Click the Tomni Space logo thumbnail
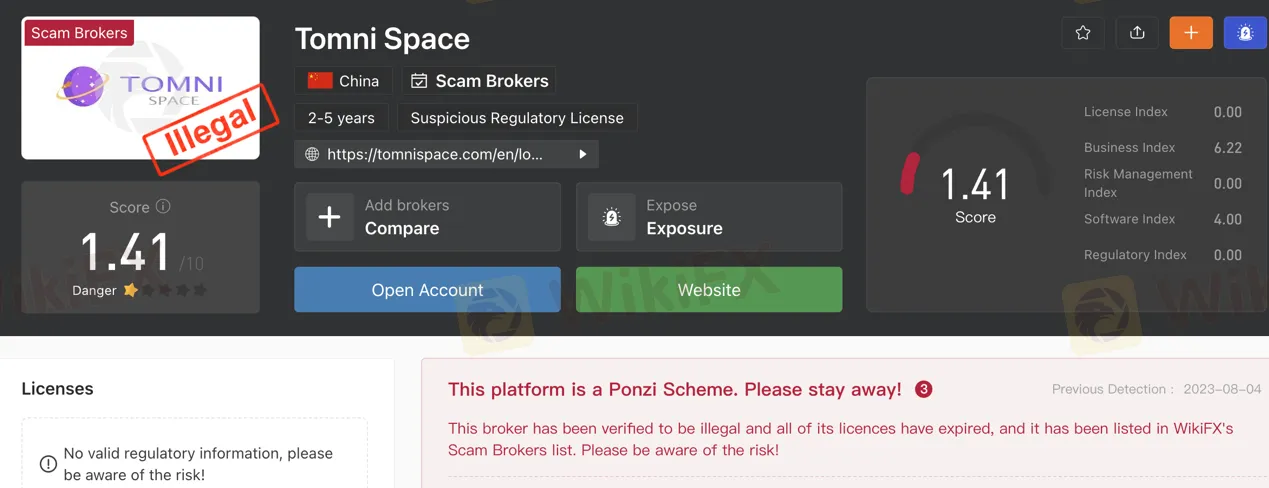 point(140,88)
